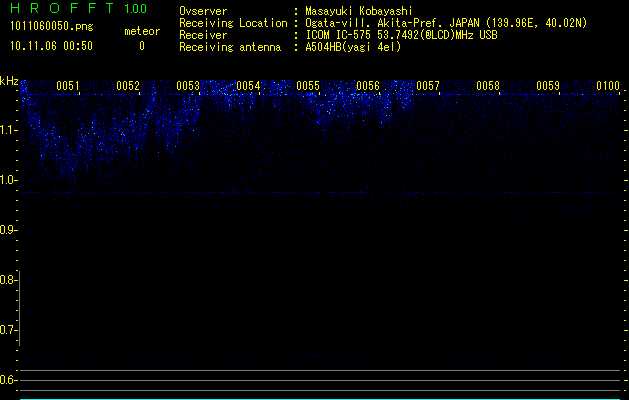
Task: Click the timestamp 10.11.06 00:50
Action: tap(51, 46)
